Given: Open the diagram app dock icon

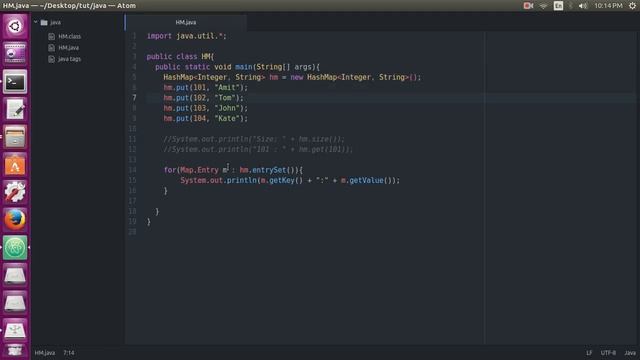Looking at the screenshot, I should pos(15,330).
